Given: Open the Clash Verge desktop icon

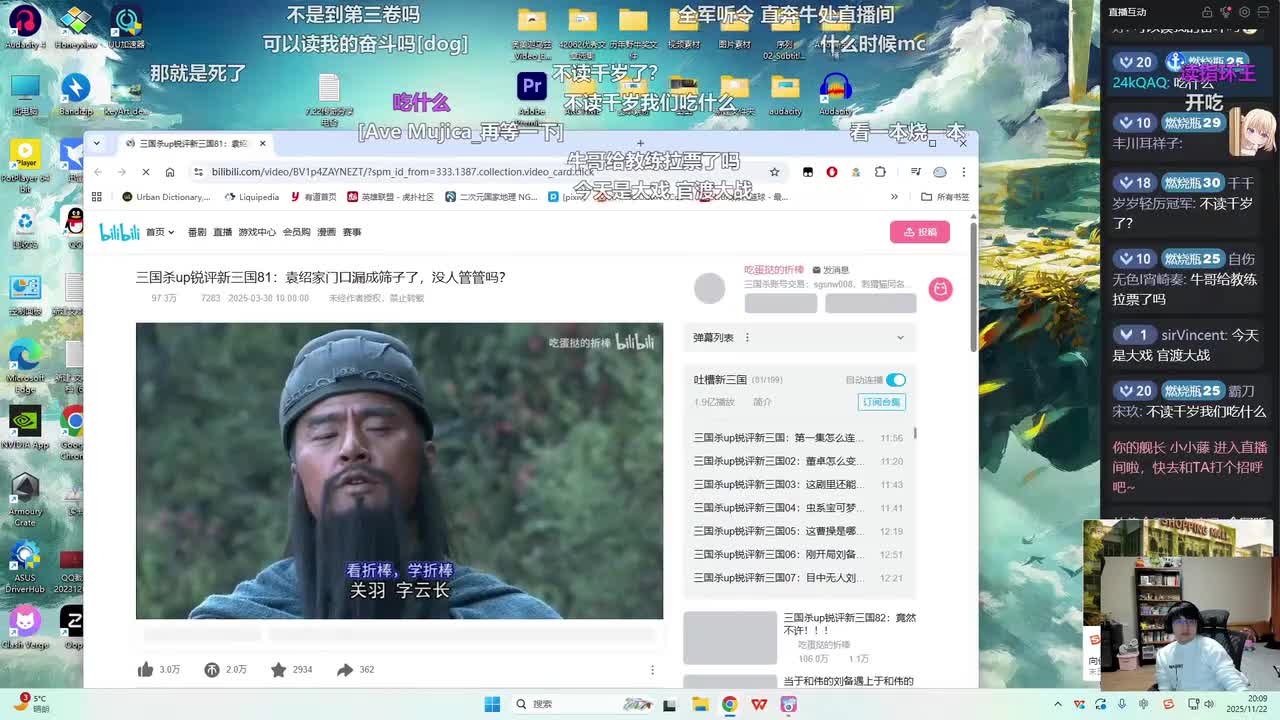Looking at the screenshot, I should click(x=25, y=627).
